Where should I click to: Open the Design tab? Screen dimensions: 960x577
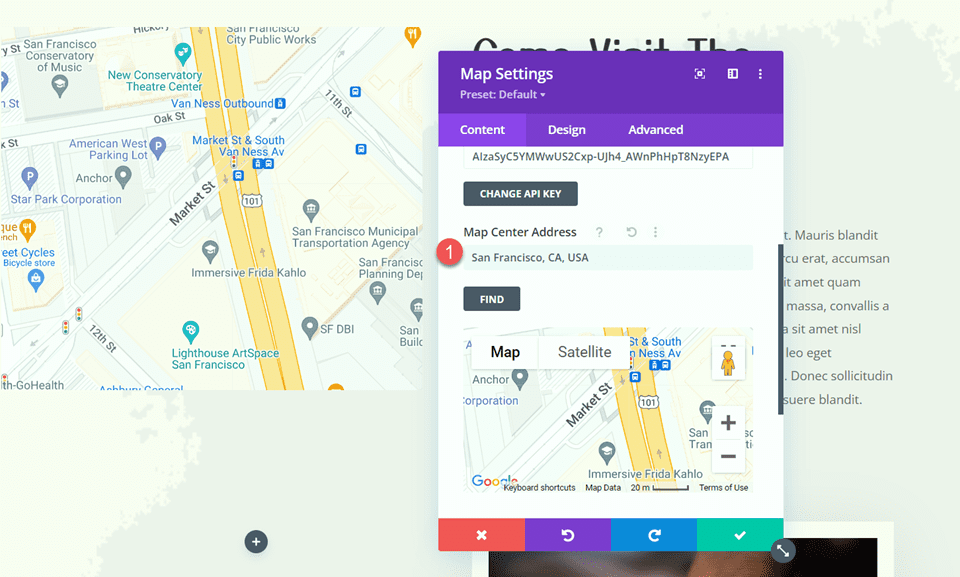(x=566, y=130)
